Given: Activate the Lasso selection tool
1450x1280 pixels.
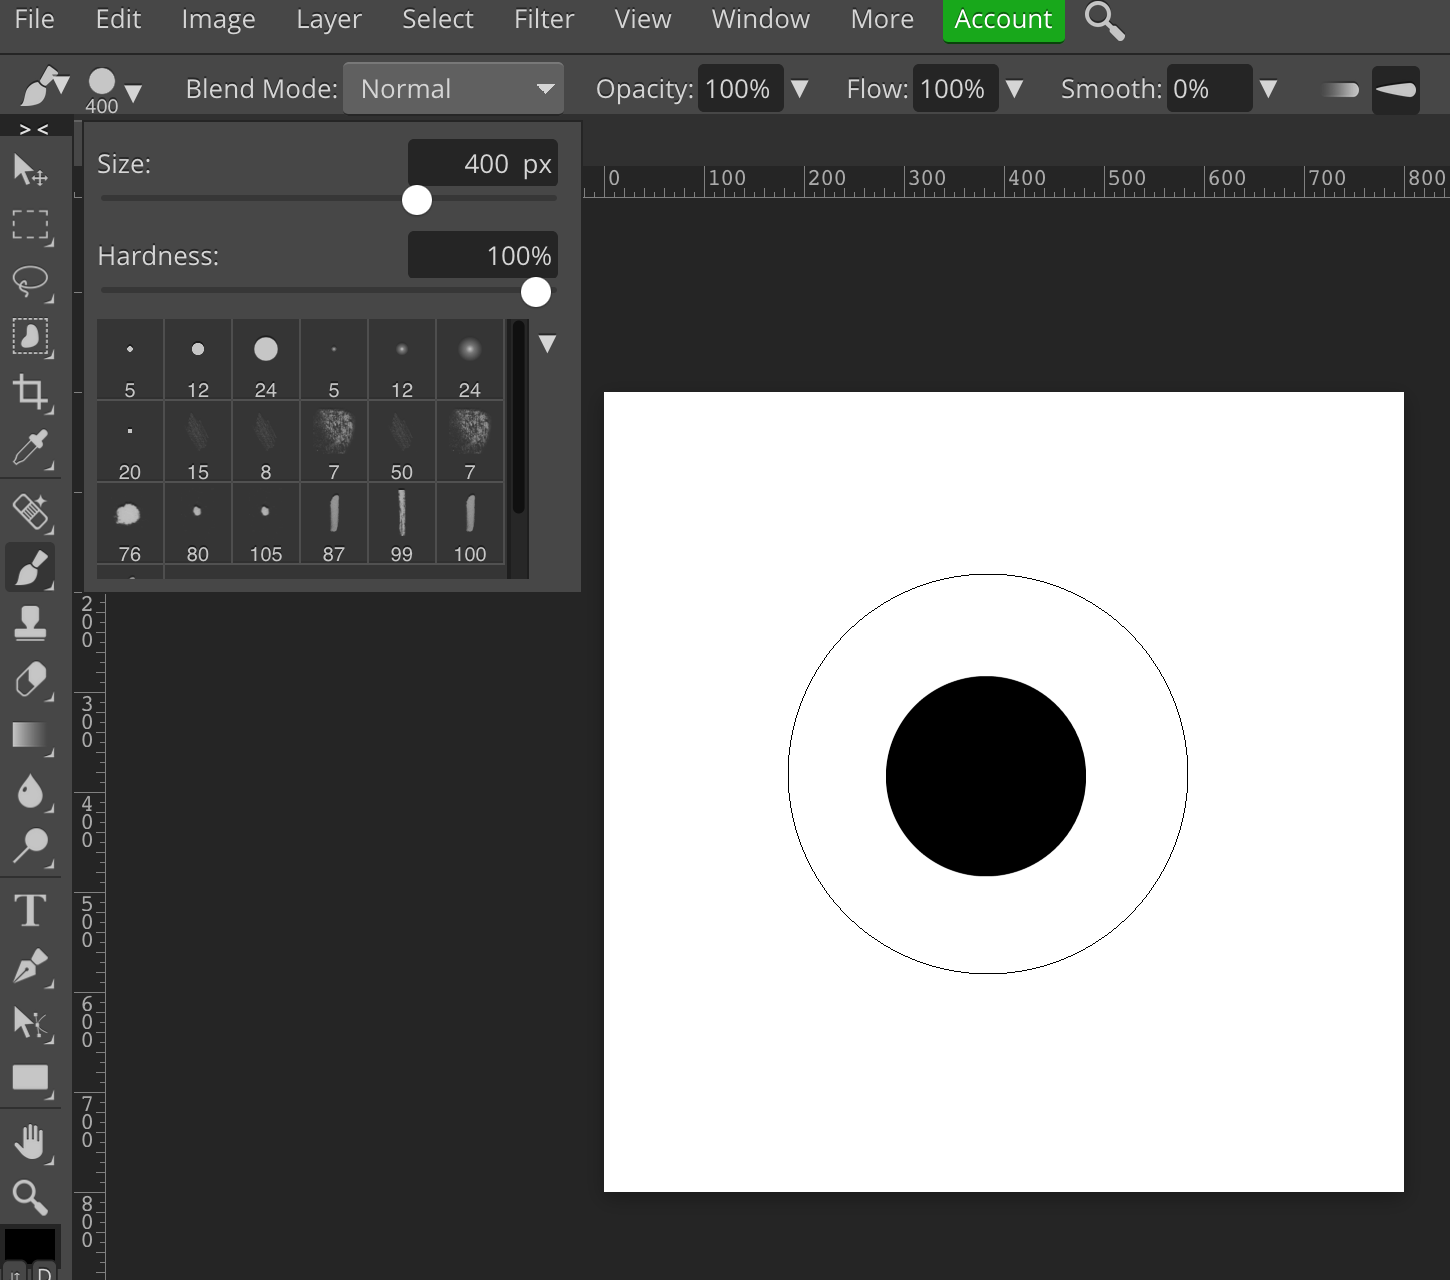Looking at the screenshot, I should [30, 283].
